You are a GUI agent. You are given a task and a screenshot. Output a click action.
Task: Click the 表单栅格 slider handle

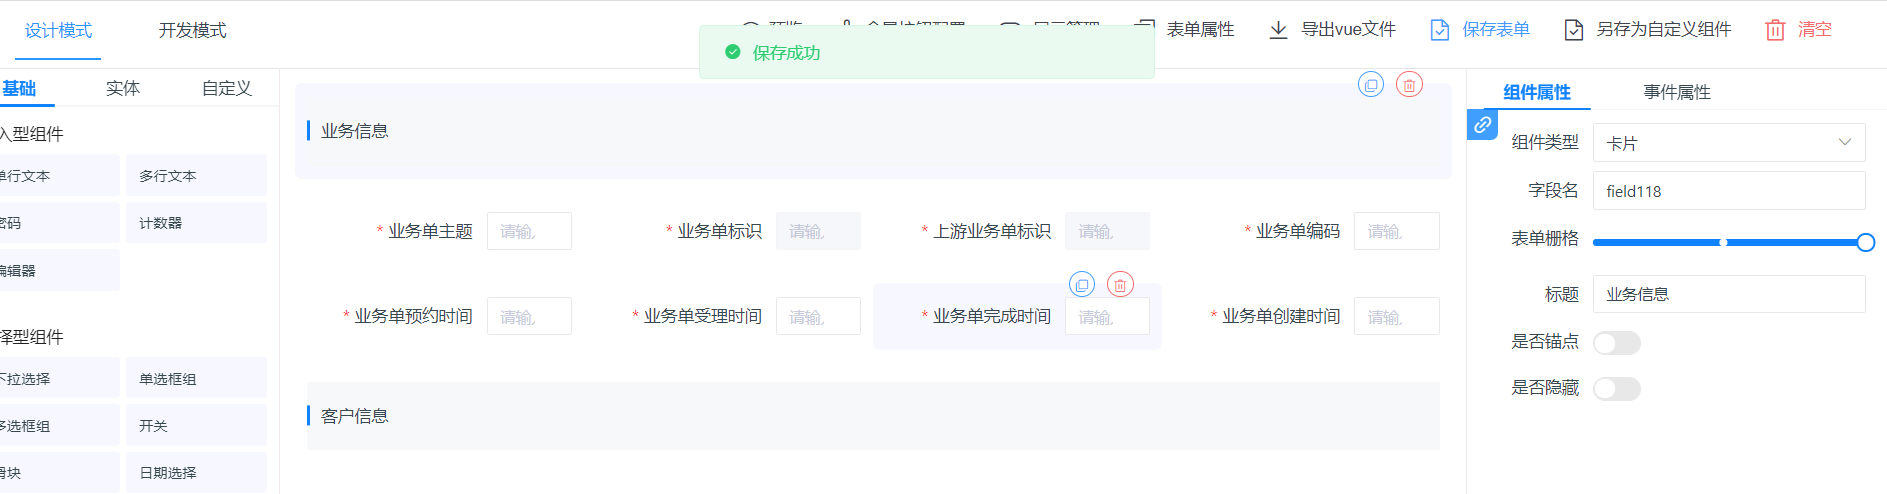click(1865, 242)
